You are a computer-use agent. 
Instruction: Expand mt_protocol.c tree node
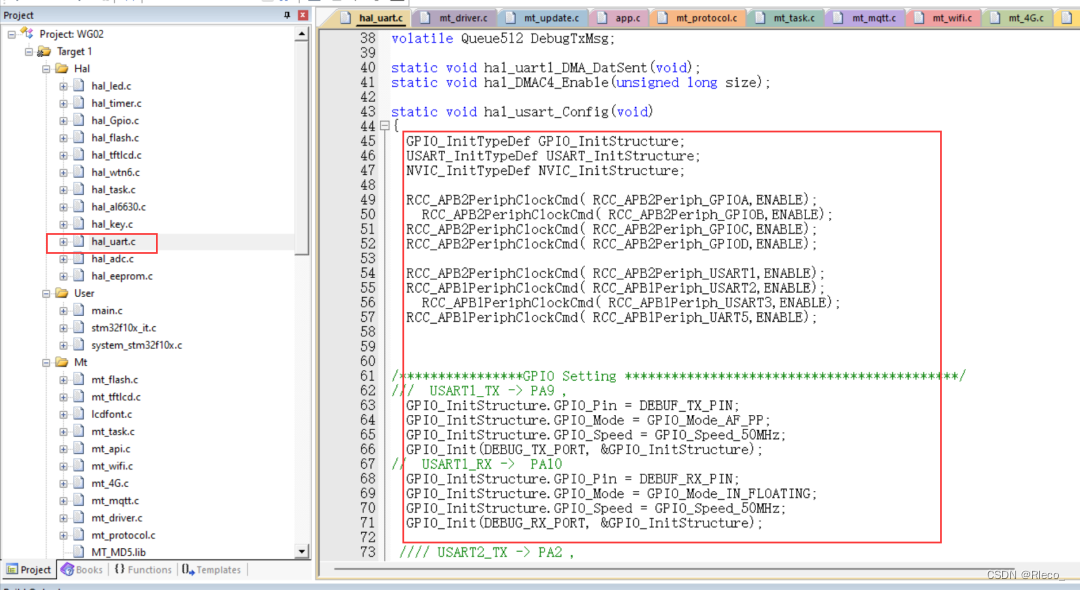point(63,535)
